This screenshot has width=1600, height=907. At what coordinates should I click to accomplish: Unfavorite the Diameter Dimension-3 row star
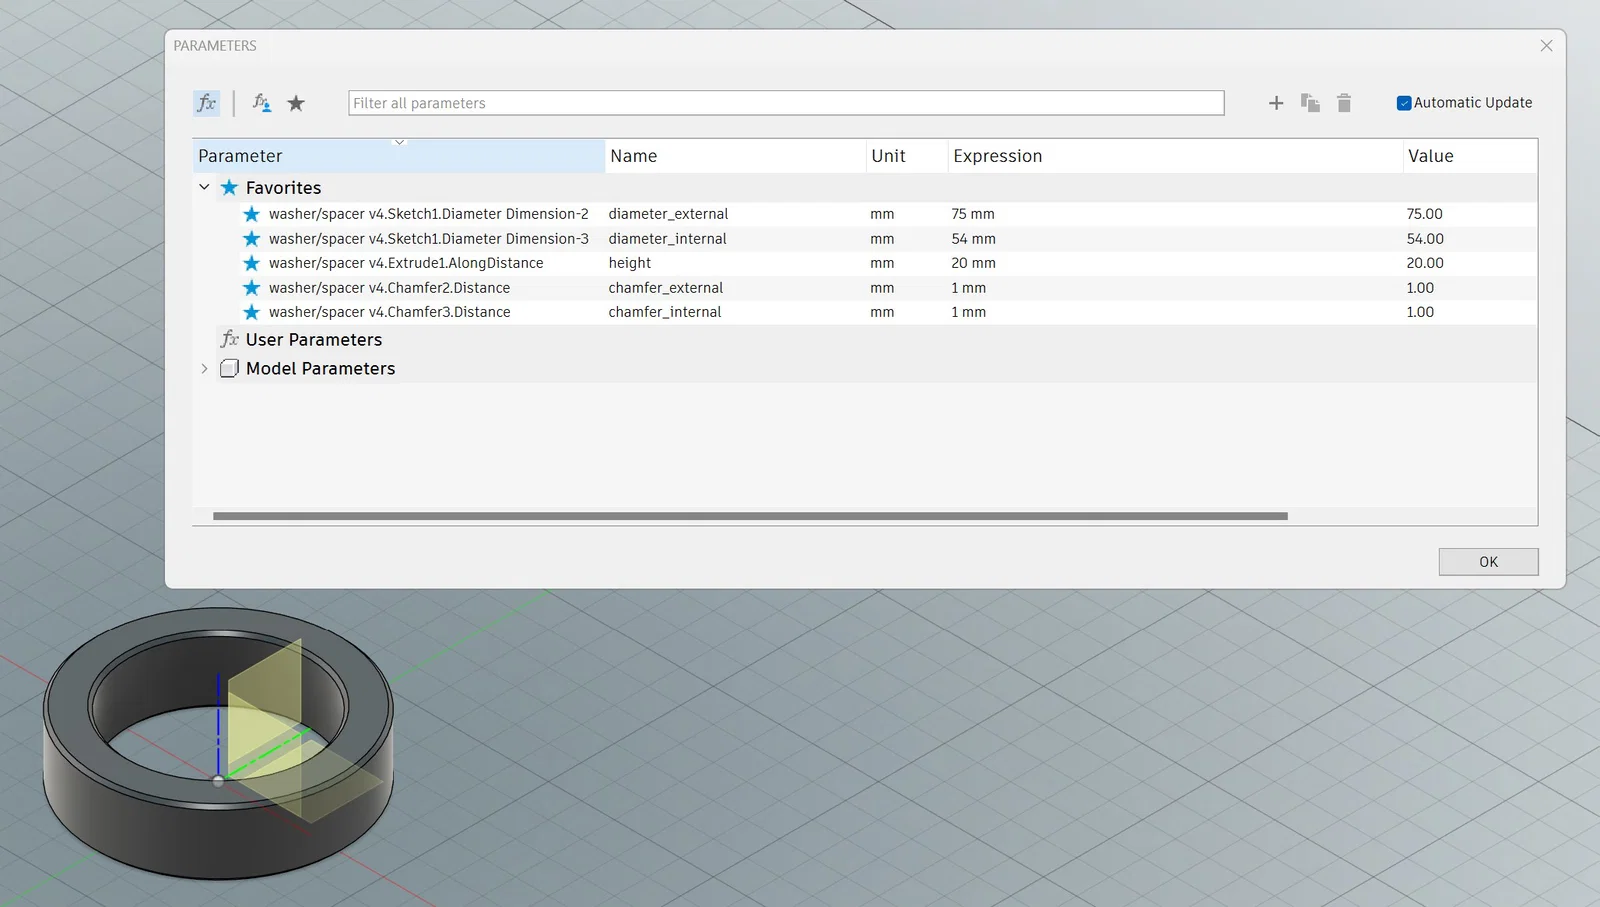(251, 239)
